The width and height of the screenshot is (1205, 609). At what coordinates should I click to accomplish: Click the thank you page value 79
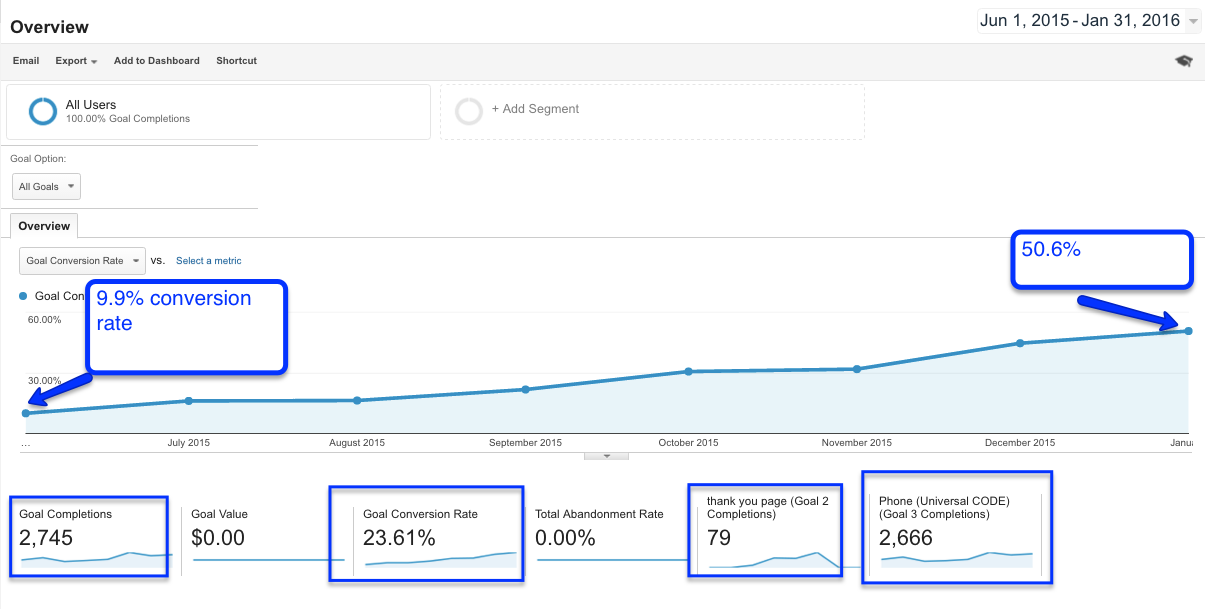[x=719, y=538]
